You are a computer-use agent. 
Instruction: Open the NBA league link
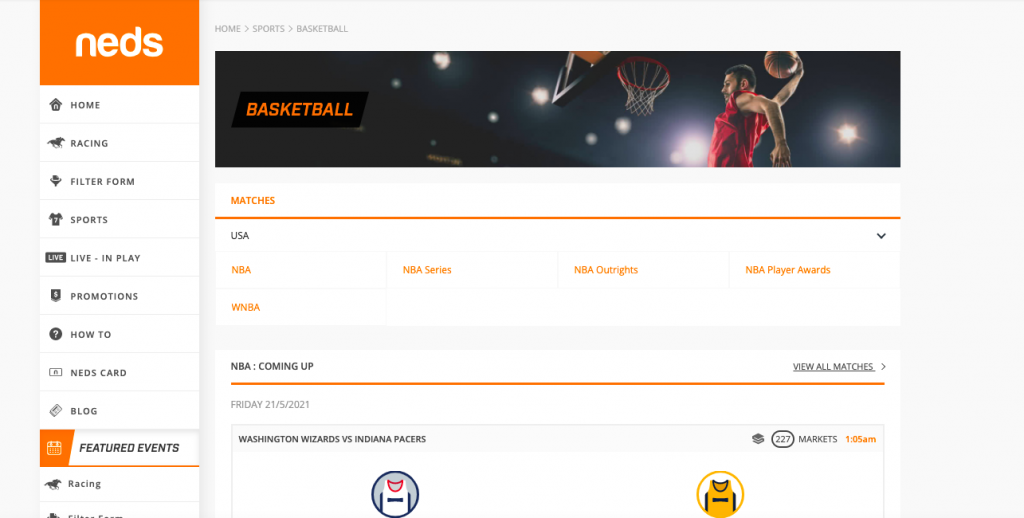click(x=241, y=270)
